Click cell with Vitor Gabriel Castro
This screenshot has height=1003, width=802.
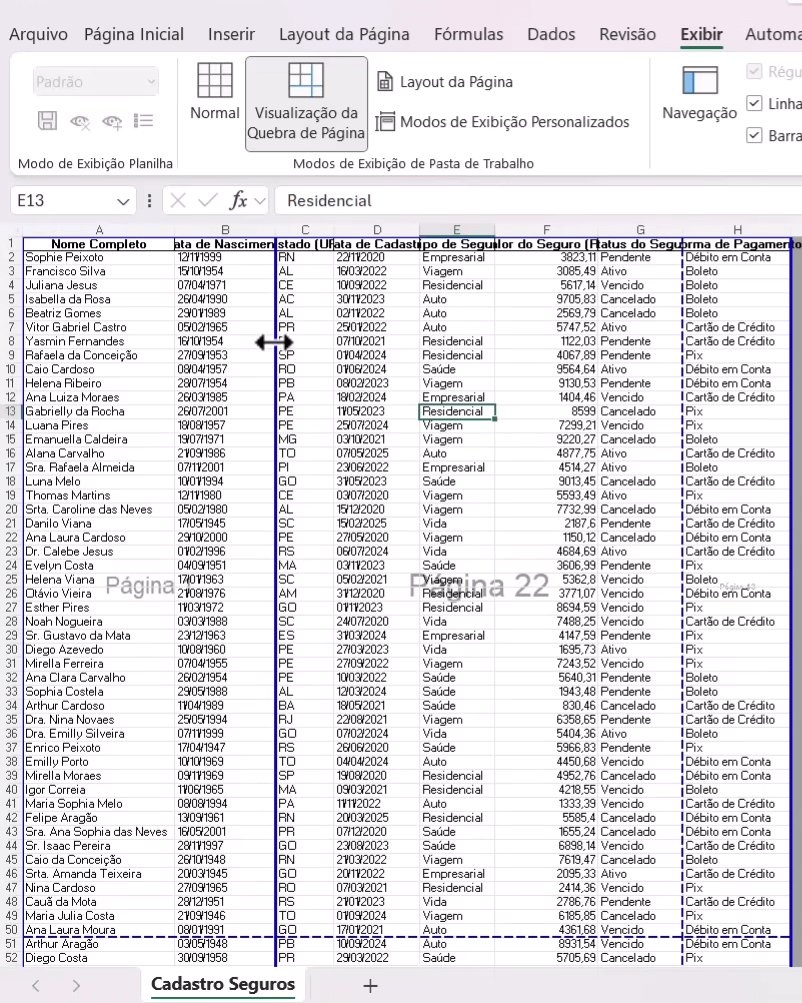(x=98, y=328)
